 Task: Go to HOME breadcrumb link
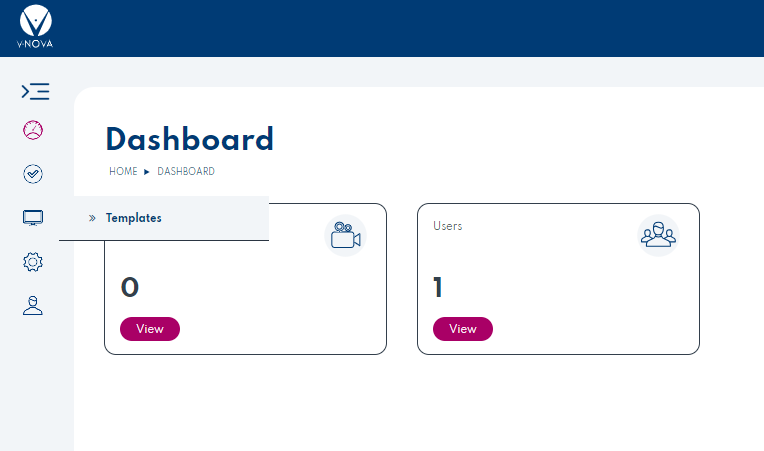click(123, 172)
